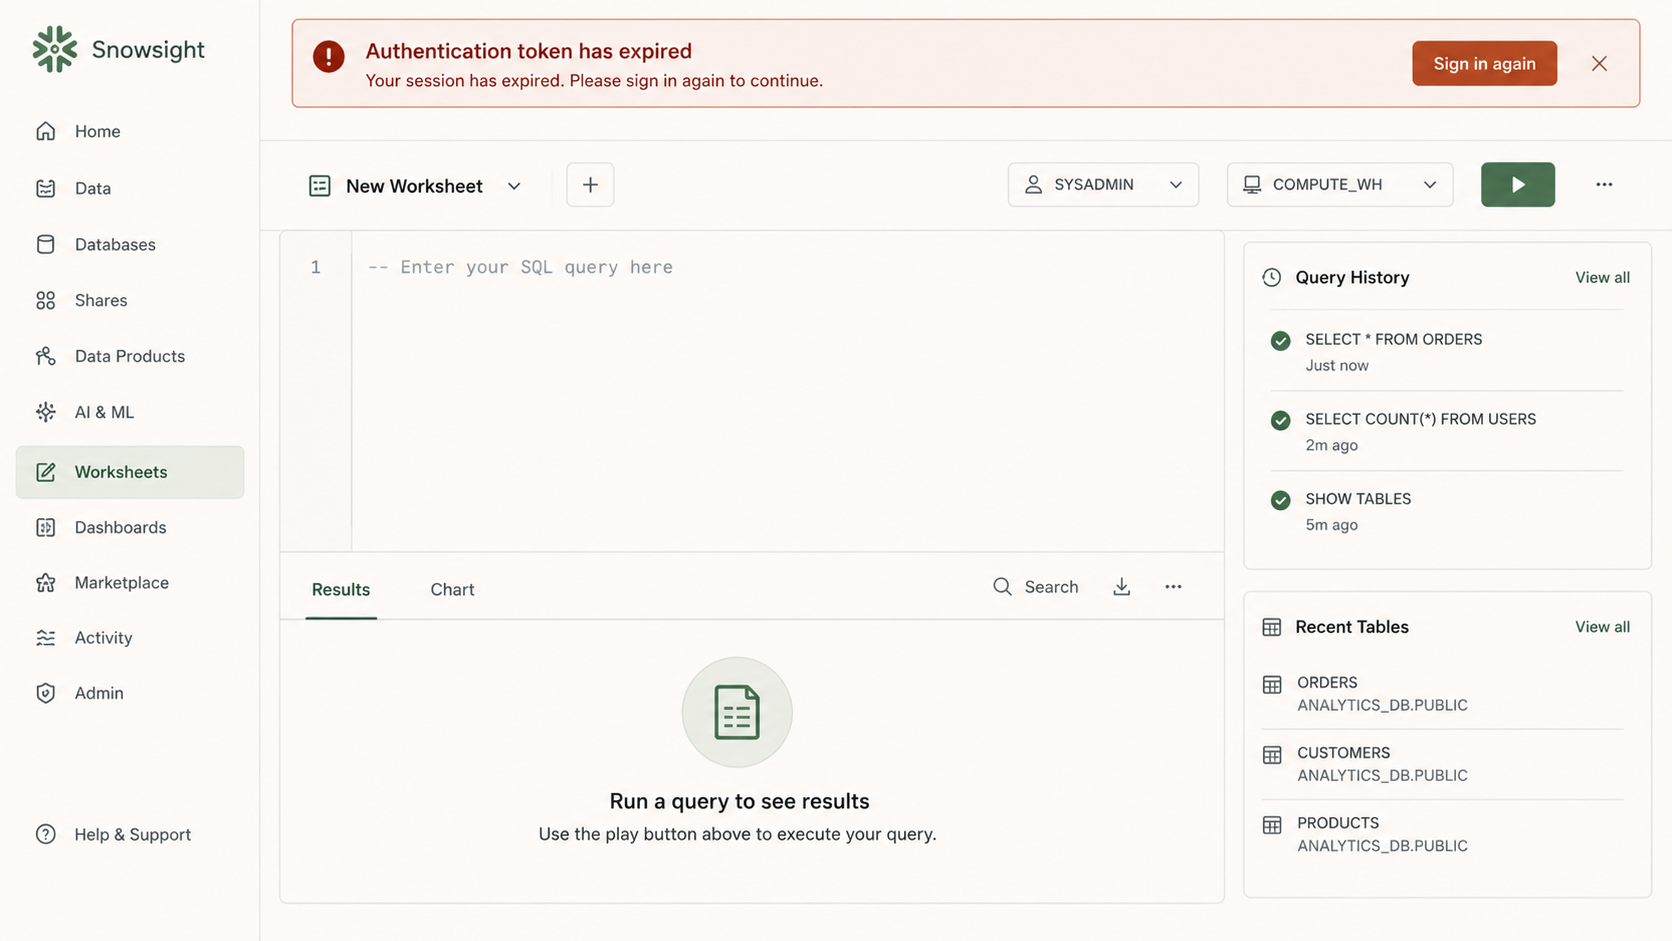View all Query History entries
Screen dimensions: 1672x941
(1602, 278)
